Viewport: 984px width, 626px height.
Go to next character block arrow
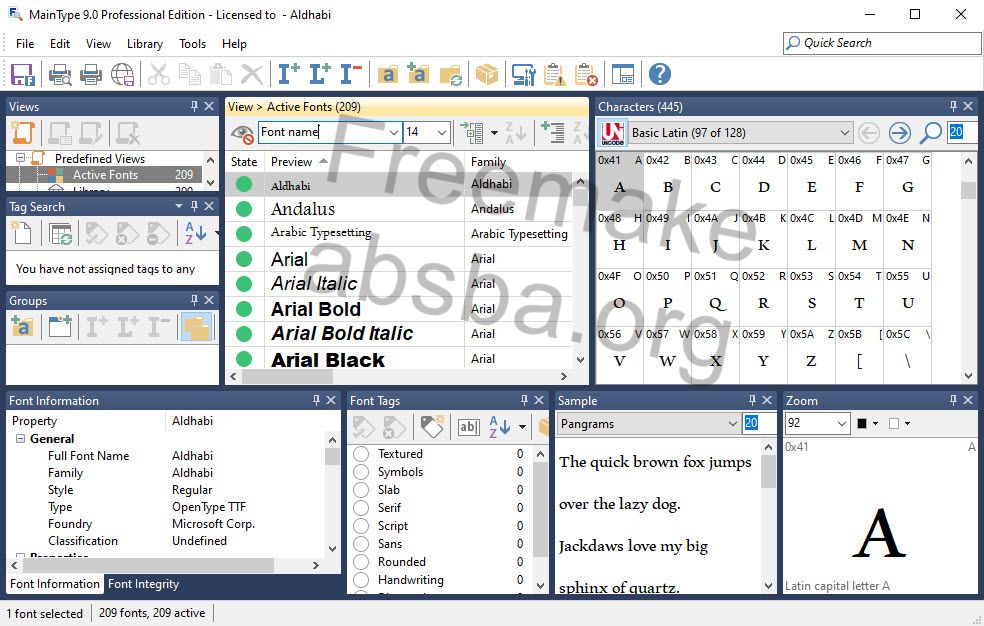pos(900,133)
